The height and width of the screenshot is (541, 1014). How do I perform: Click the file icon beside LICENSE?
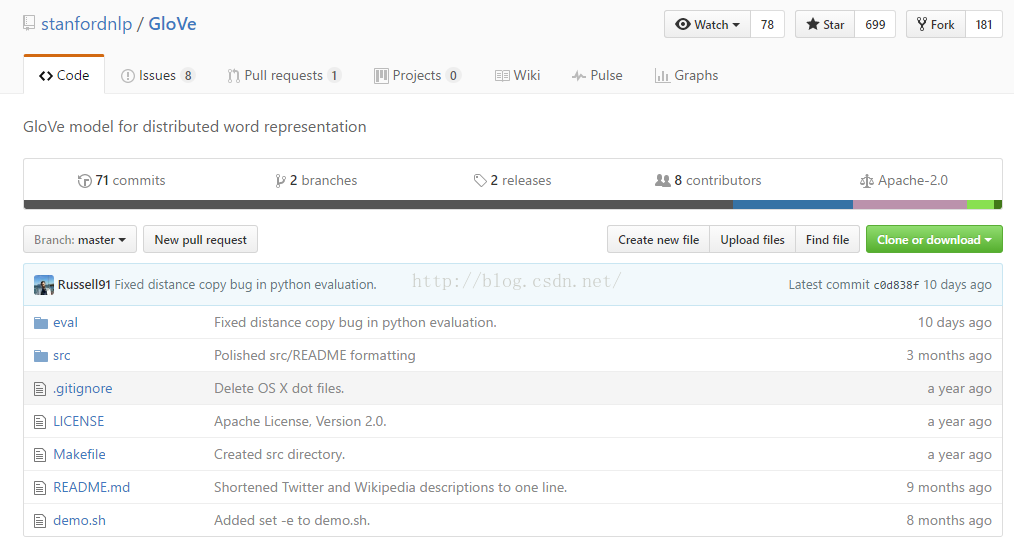40,422
